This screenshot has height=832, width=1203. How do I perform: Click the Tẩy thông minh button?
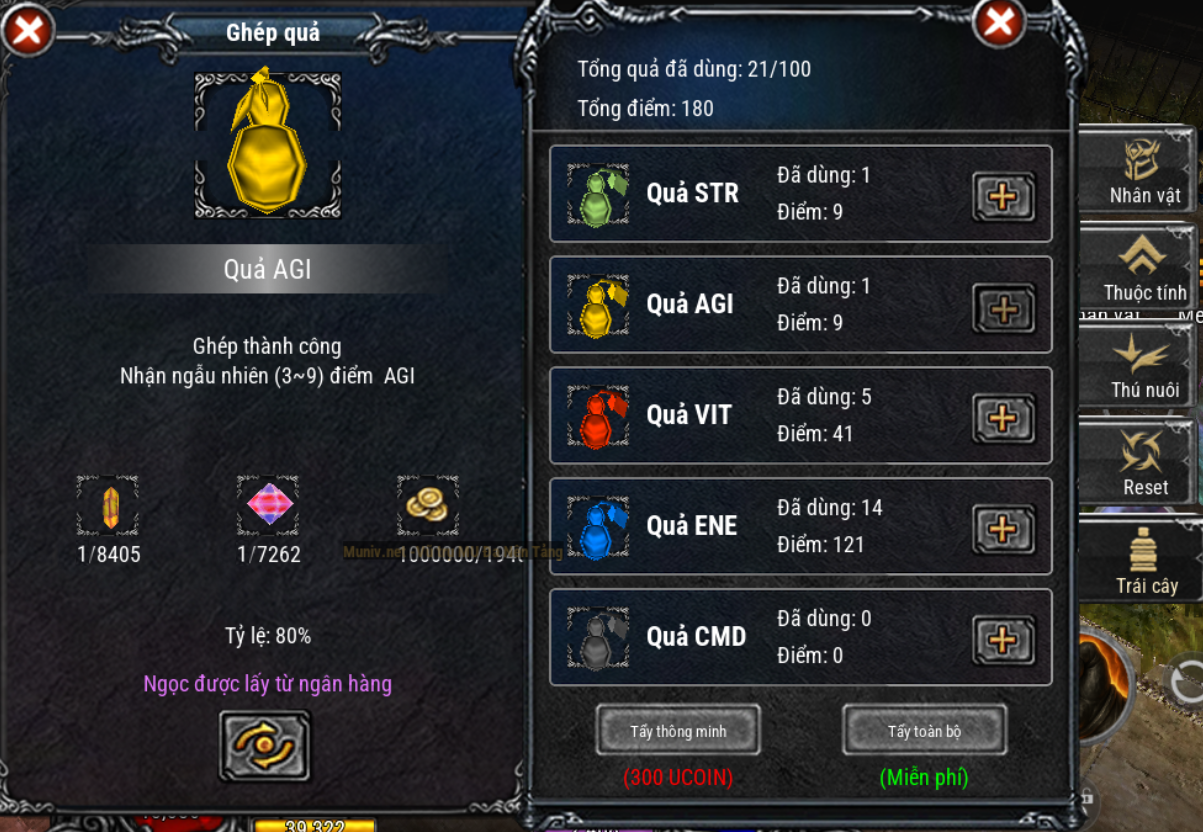[678, 730]
